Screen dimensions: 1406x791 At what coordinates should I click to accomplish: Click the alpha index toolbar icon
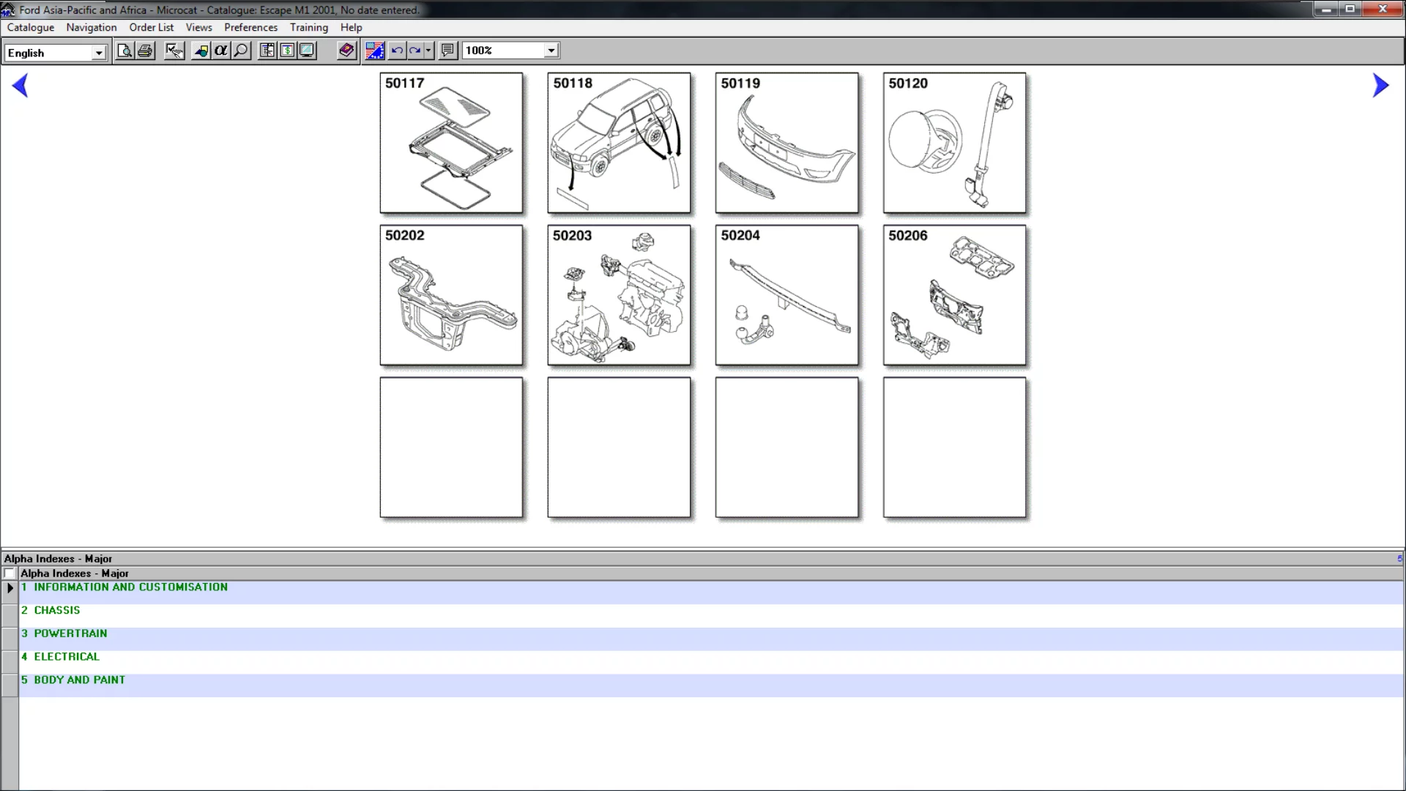click(221, 51)
